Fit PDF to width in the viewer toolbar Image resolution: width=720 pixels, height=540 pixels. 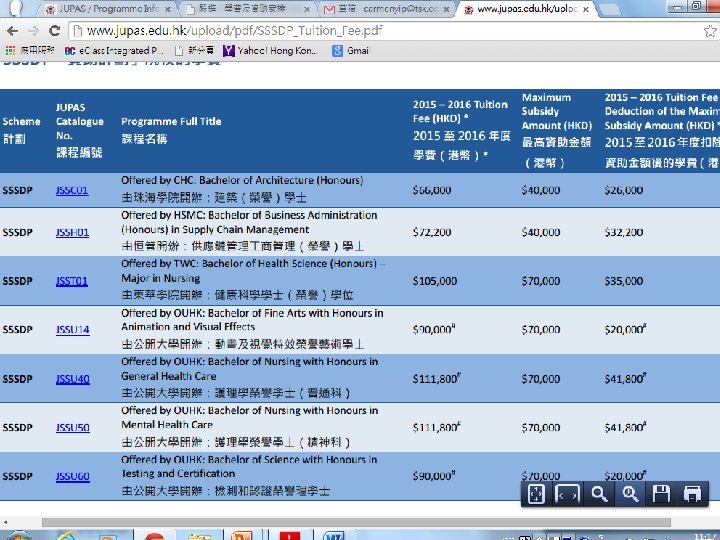pos(568,494)
